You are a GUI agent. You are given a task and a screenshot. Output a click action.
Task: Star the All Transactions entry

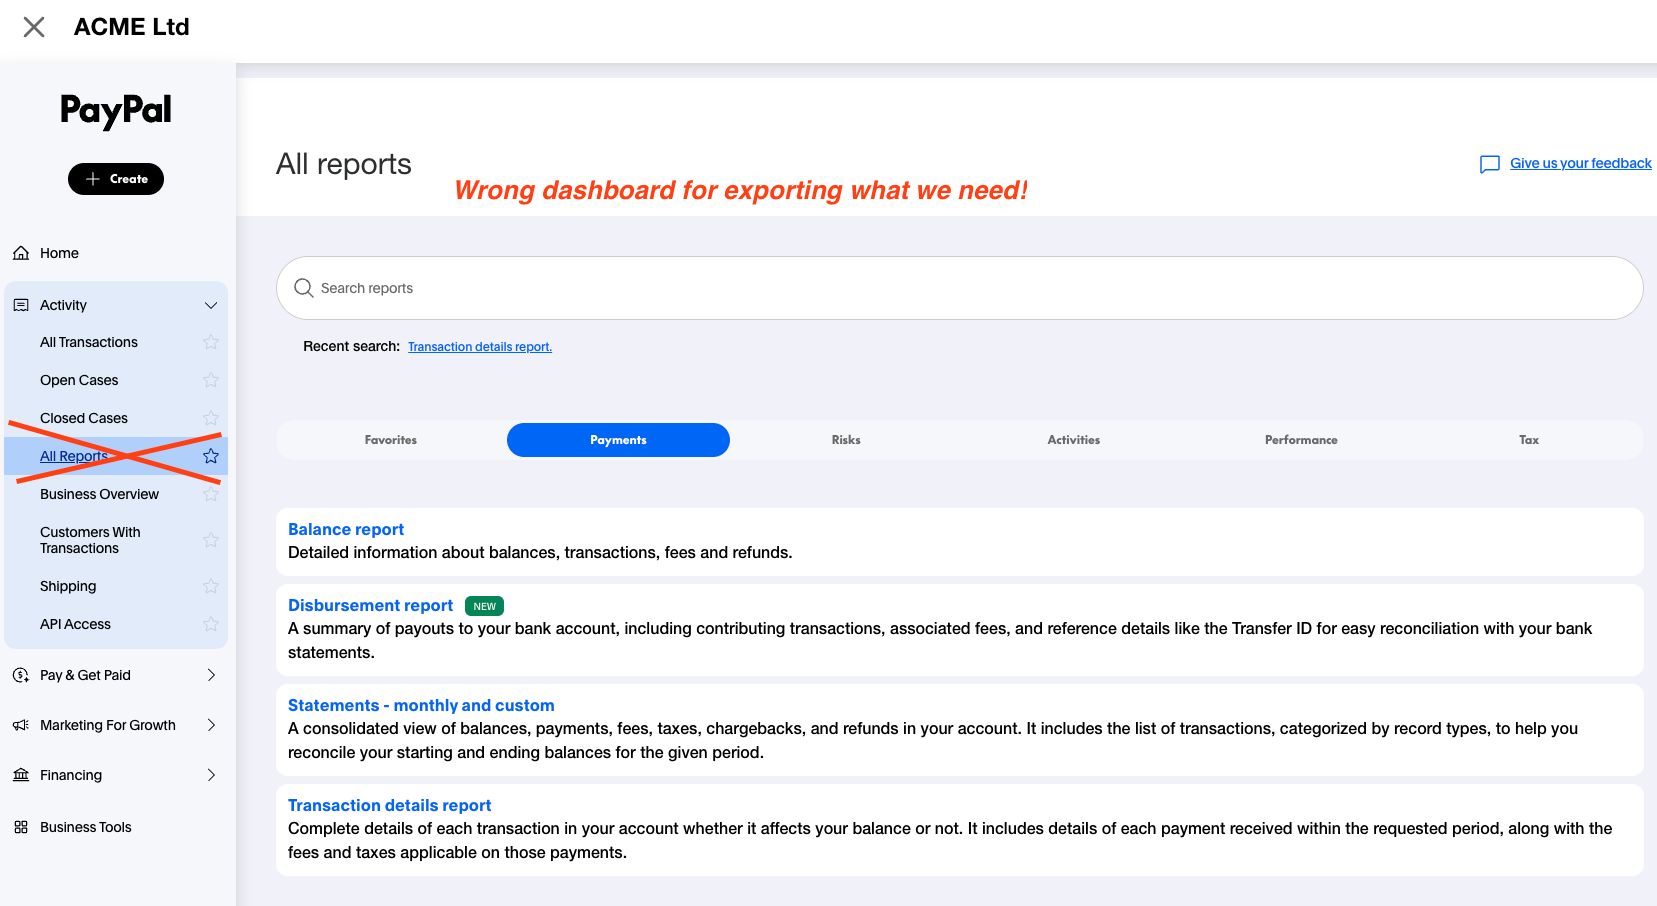pos(211,341)
